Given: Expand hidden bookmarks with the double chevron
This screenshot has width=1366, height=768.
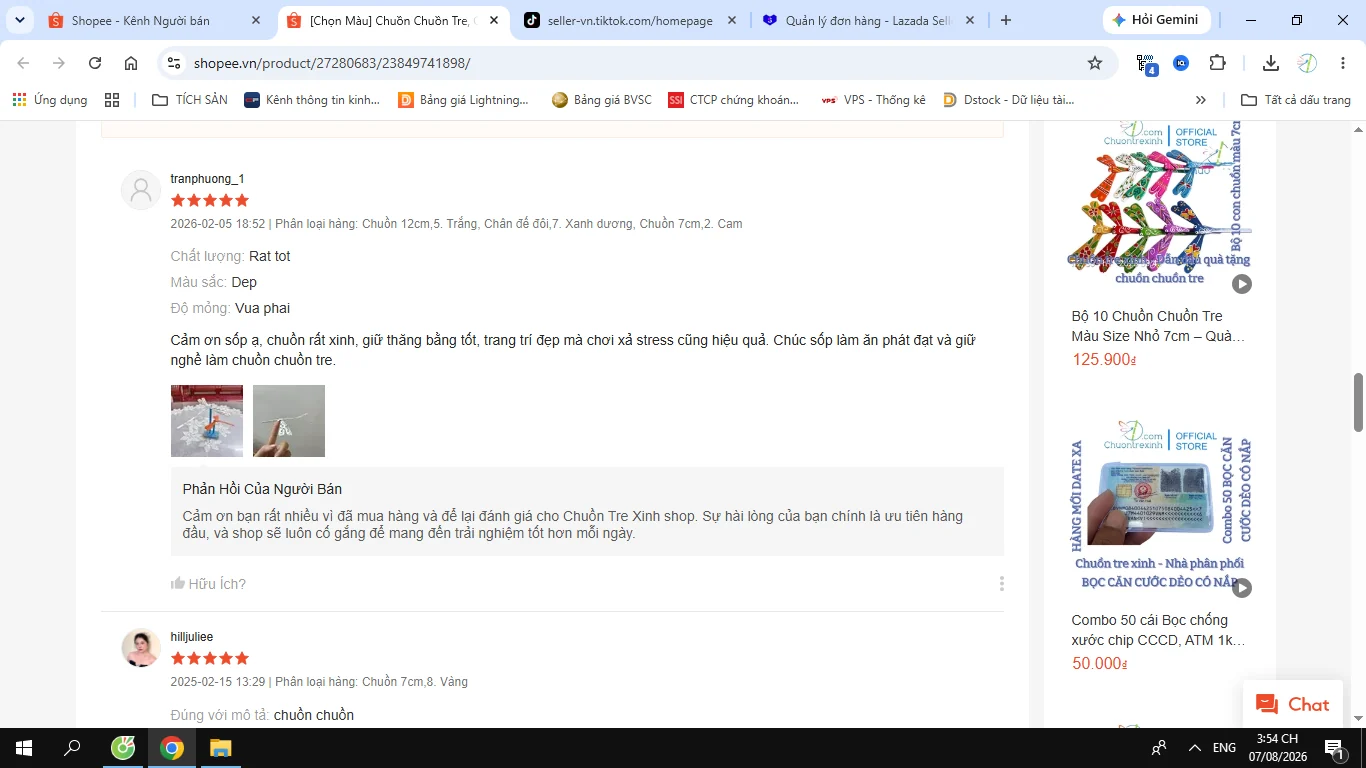Looking at the screenshot, I should coord(1201,100).
